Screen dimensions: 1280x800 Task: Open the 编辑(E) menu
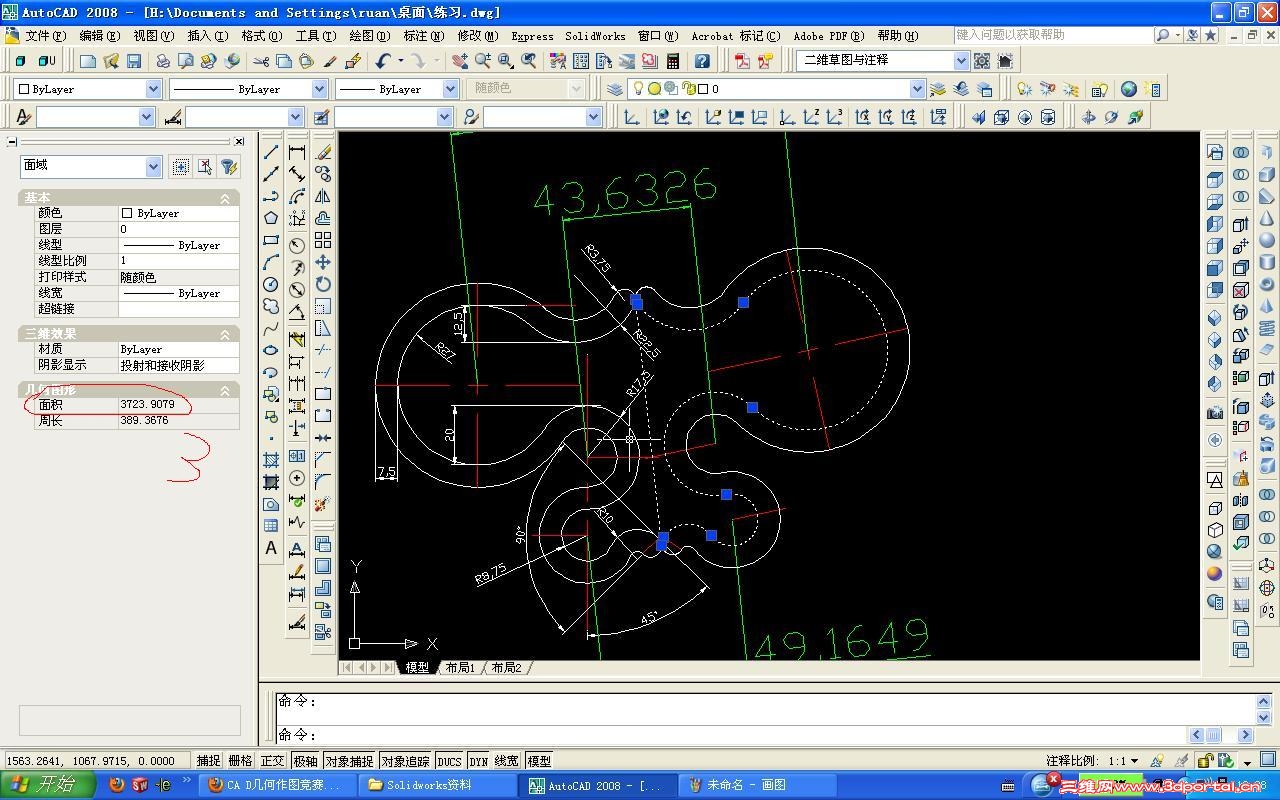click(x=99, y=36)
